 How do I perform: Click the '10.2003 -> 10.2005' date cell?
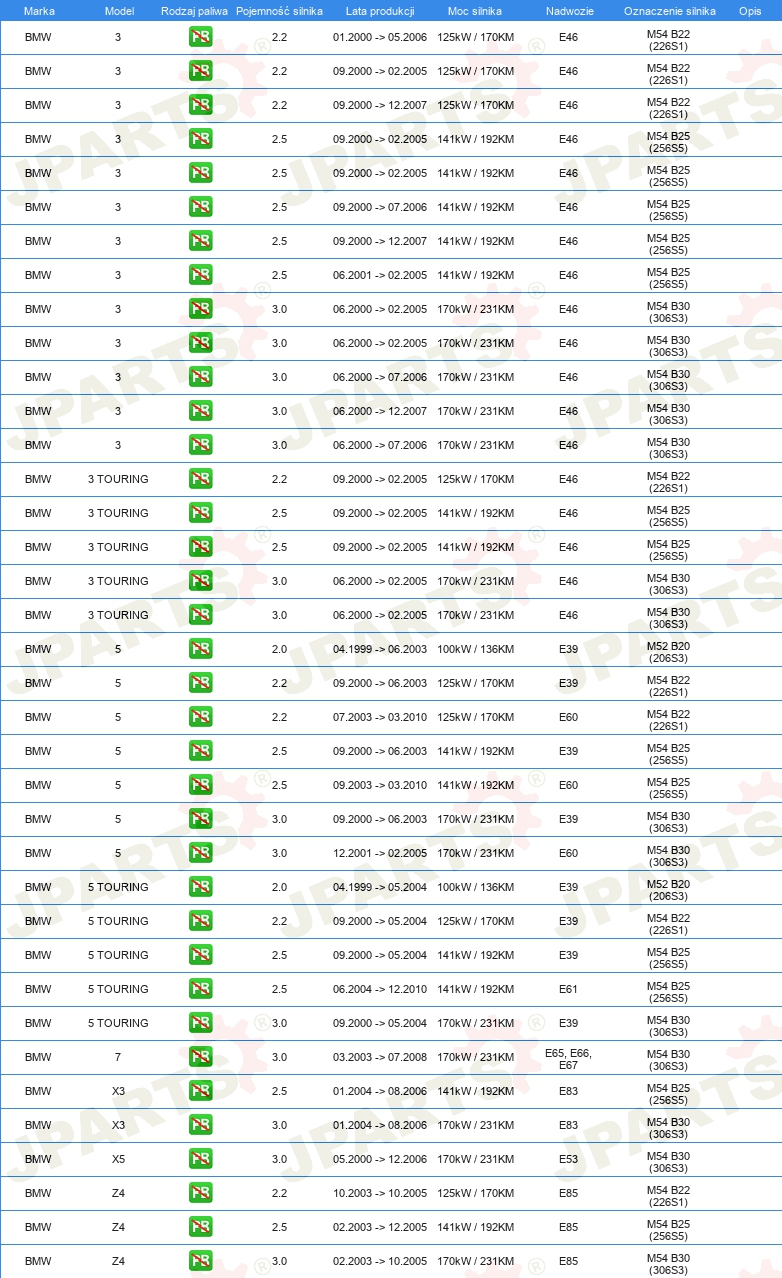tap(380, 1194)
